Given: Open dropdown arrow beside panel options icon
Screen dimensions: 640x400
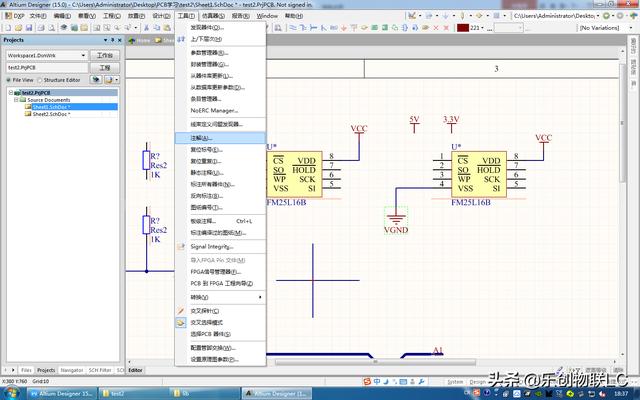Looking at the screenshot, I should 117,80.
